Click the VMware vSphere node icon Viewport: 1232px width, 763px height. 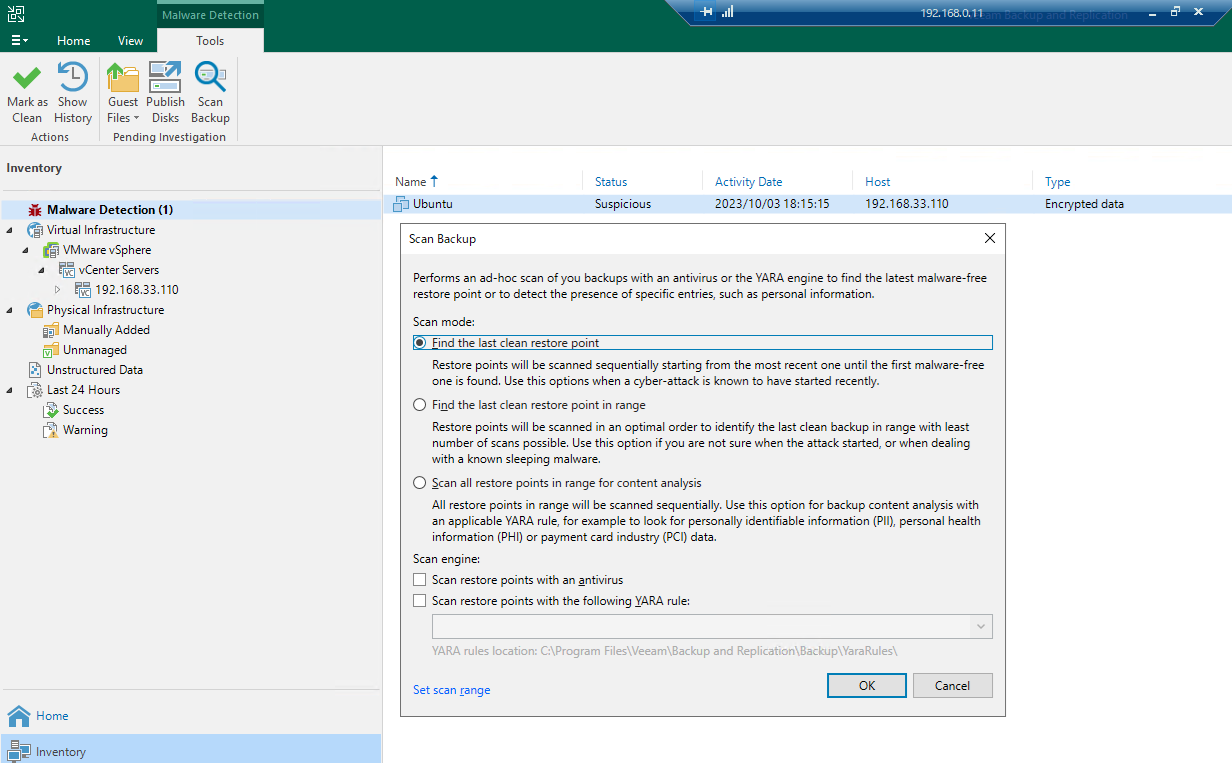click(x=51, y=250)
